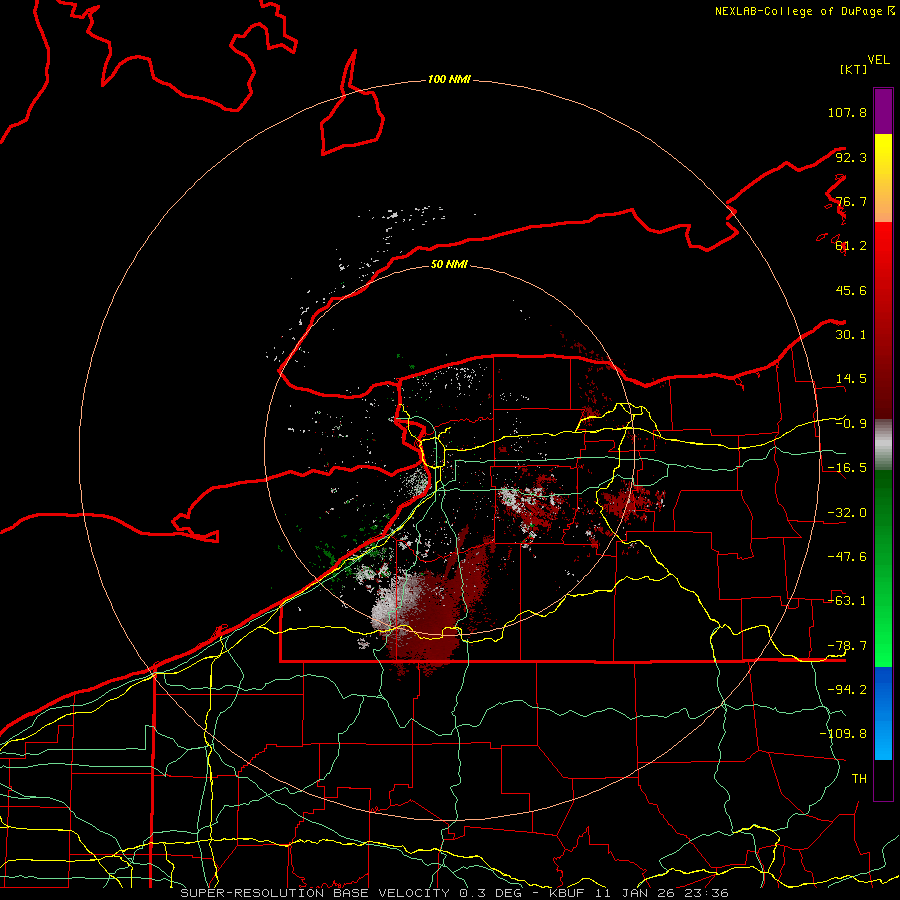Image resolution: width=900 pixels, height=900 pixels.
Task: Select the 14.5 scale value
Action: coord(851,379)
